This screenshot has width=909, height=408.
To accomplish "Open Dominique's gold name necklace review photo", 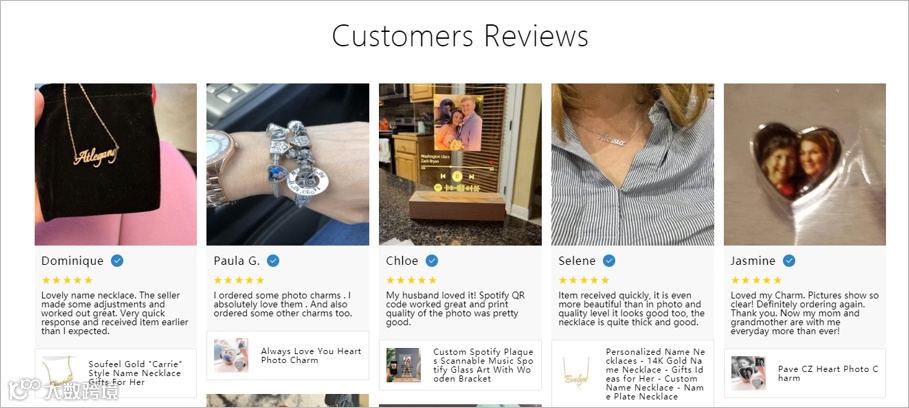I will 116,165.
